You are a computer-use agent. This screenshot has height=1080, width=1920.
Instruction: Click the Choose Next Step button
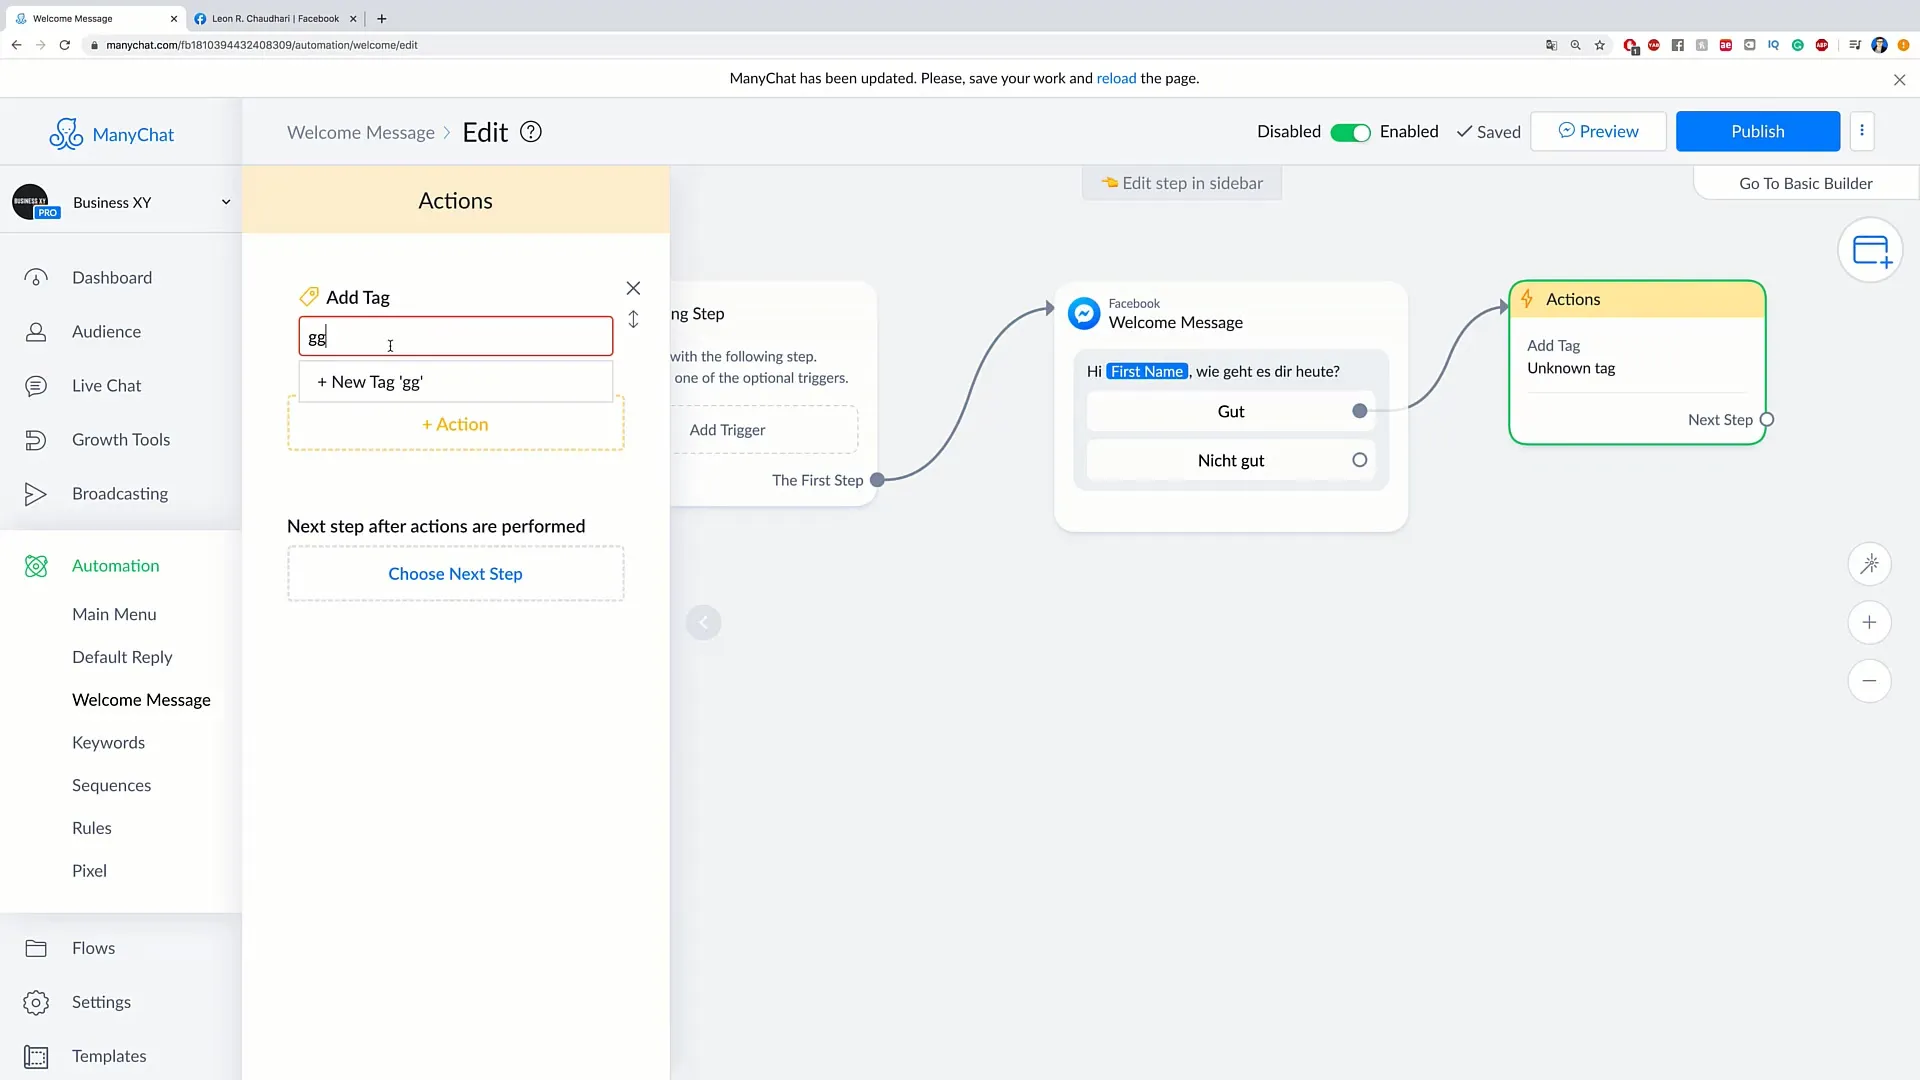[455, 572]
